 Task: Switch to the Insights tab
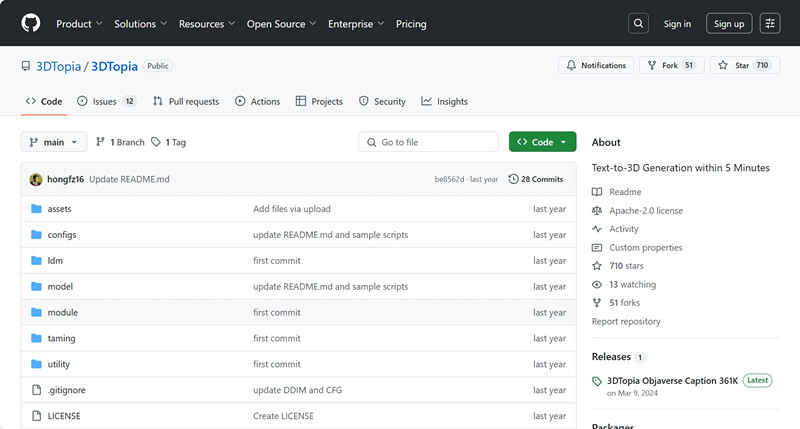(x=444, y=102)
